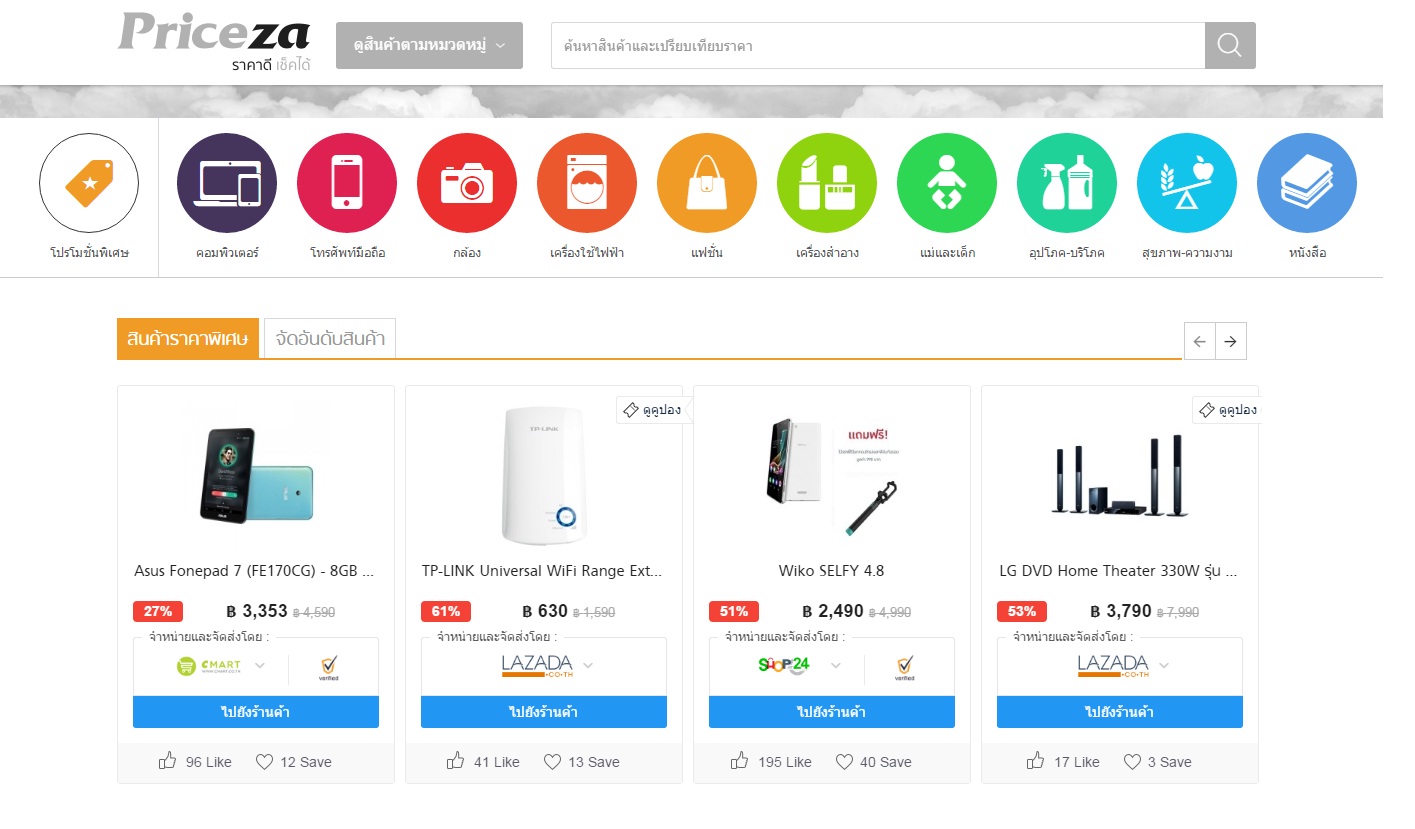The width and height of the screenshot is (1415, 829).
Task: Open the แม่และเด็ก mother and baby category
Action: 947,183
